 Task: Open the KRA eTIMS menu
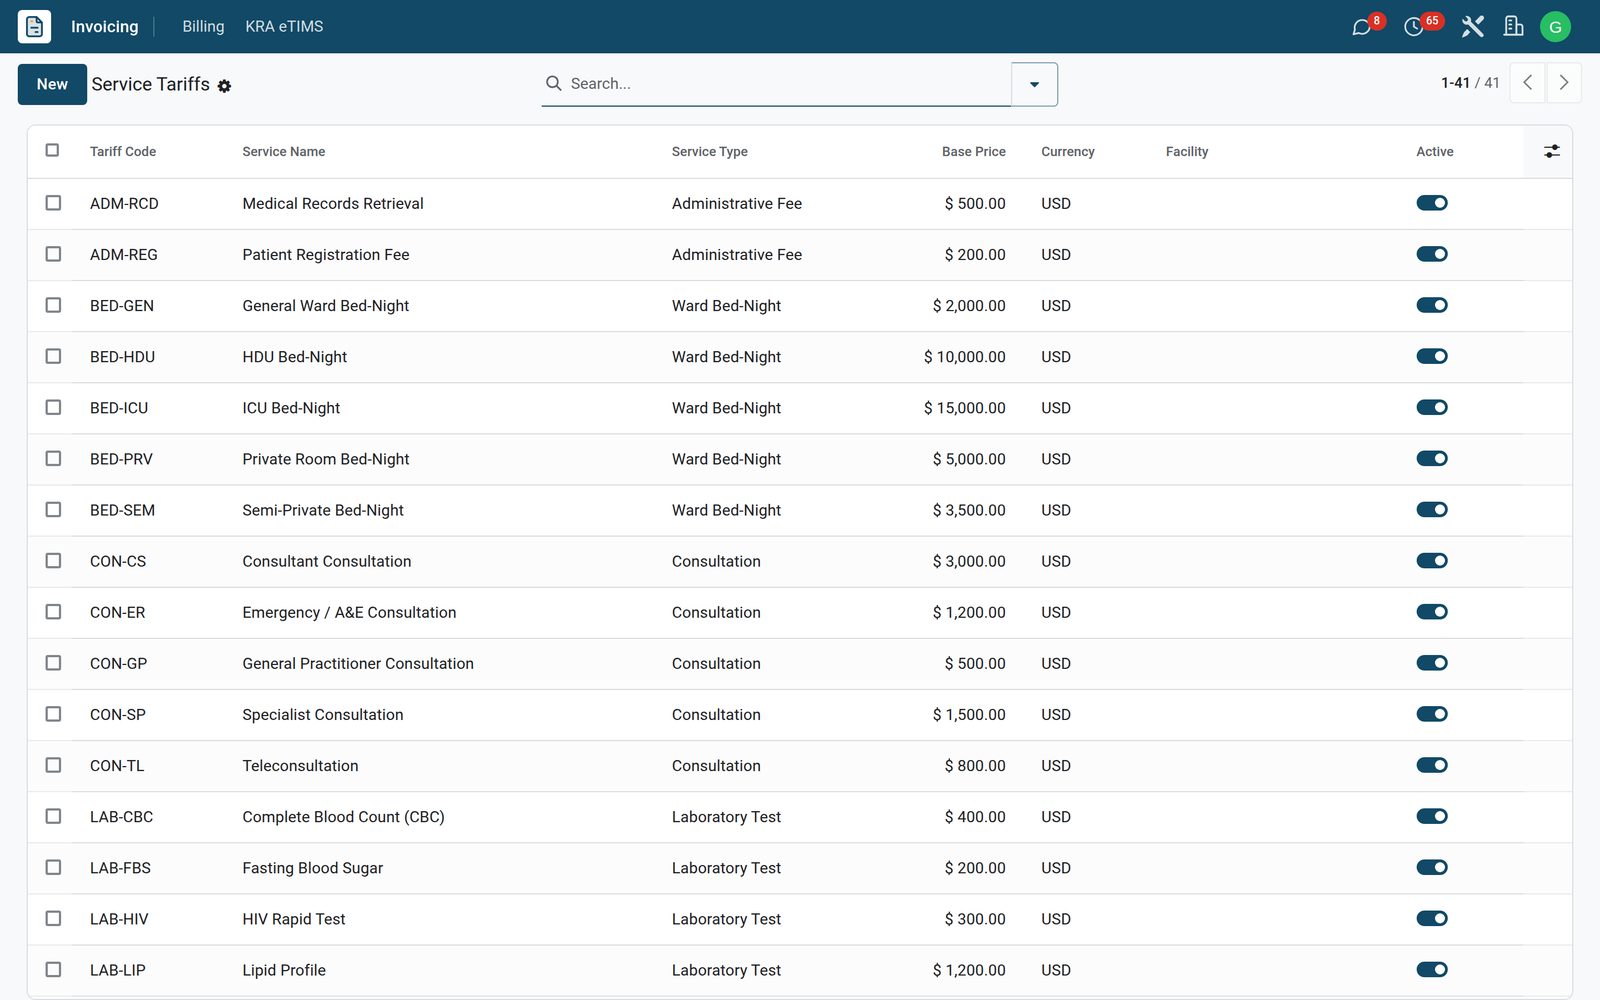(284, 27)
